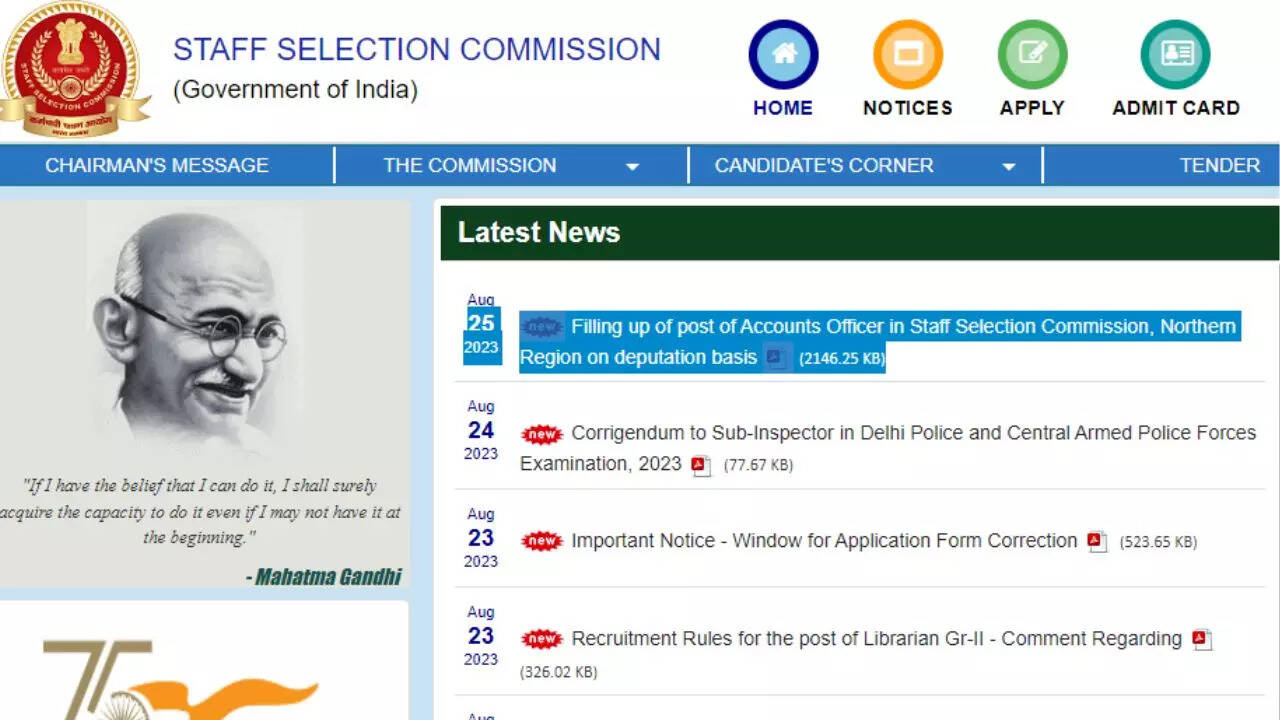
Task: Open PDF icon for Accounts Officer notice
Action: (775, 358)
